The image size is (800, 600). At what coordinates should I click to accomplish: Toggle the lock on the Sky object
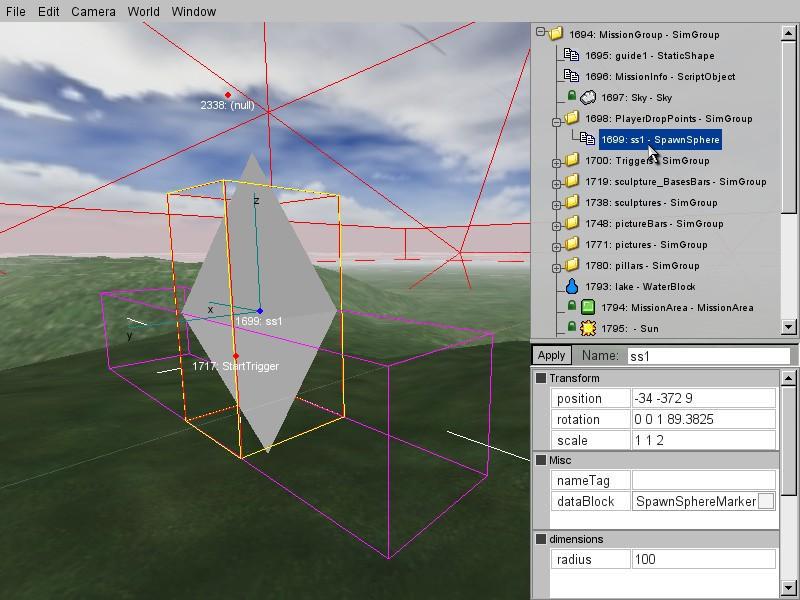(572, 98)
